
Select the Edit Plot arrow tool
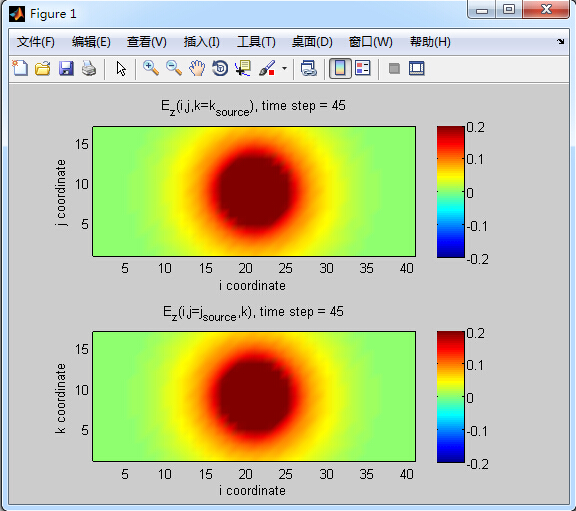pos(121,69)
